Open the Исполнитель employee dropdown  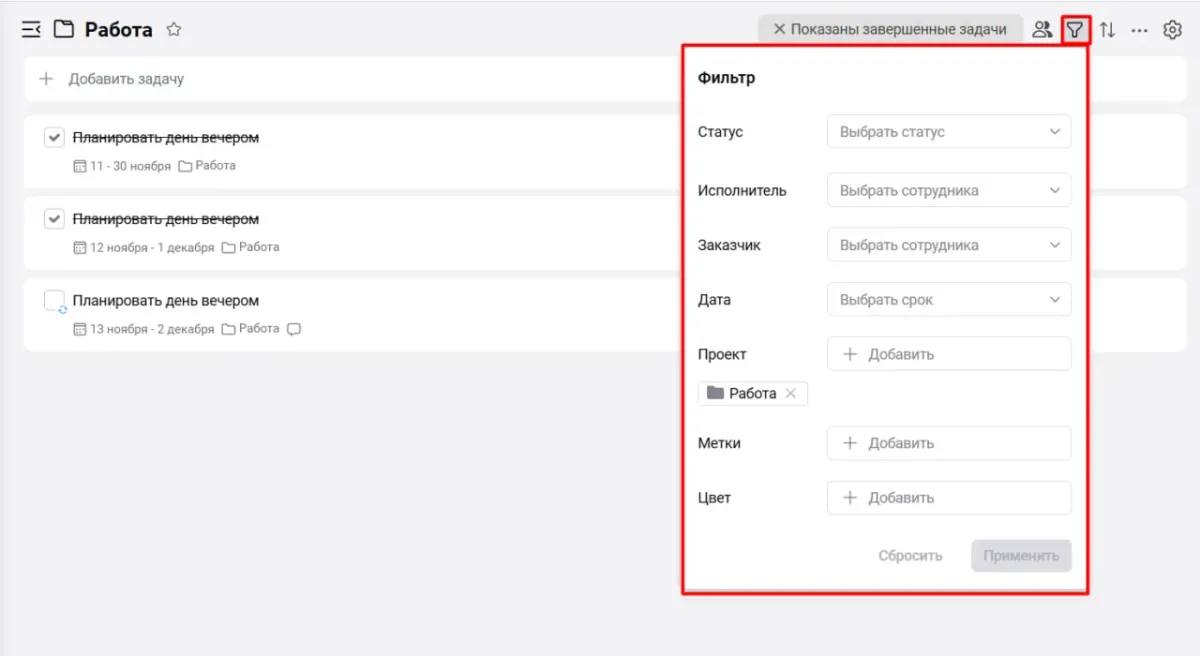948,191
